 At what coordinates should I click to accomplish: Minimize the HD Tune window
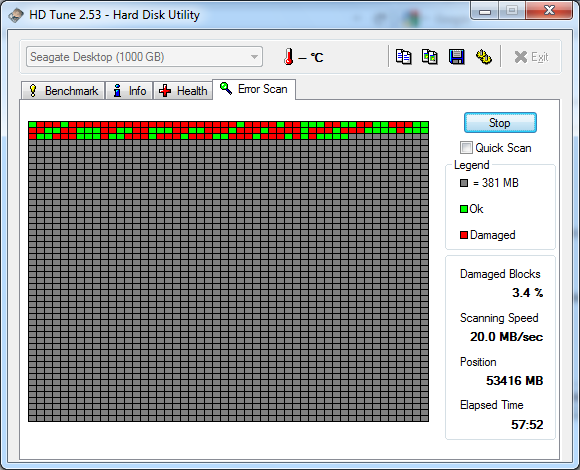point(485,11)
